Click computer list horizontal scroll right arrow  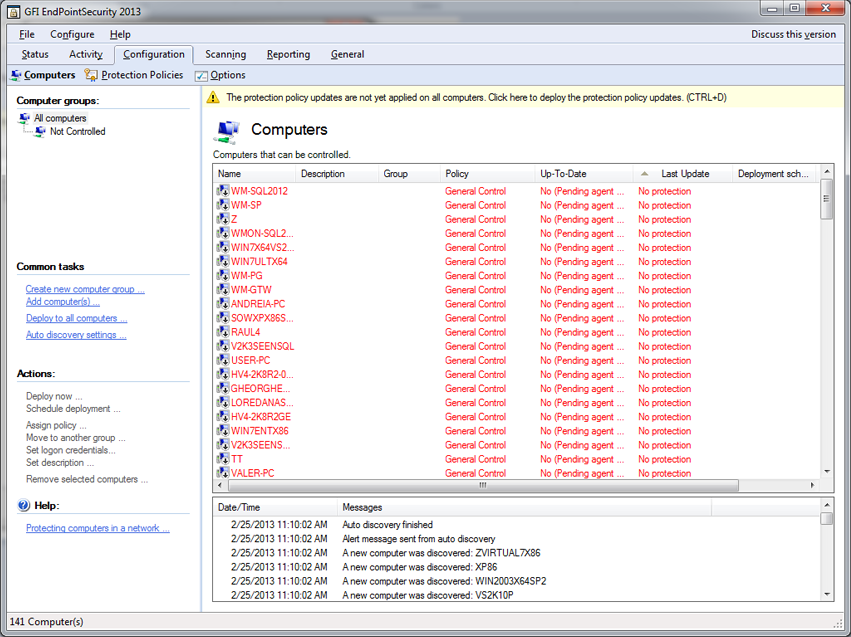(x=812, y=485)
